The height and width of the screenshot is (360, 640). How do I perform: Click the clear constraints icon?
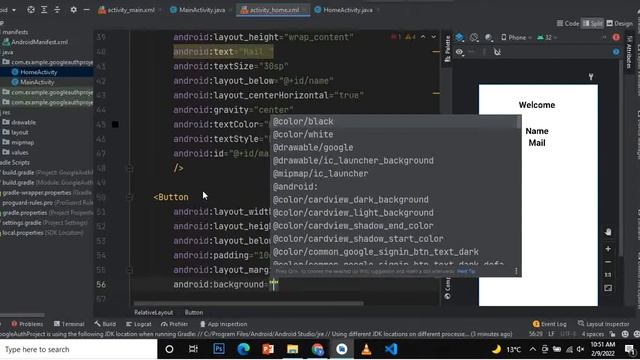coord(497,52)
